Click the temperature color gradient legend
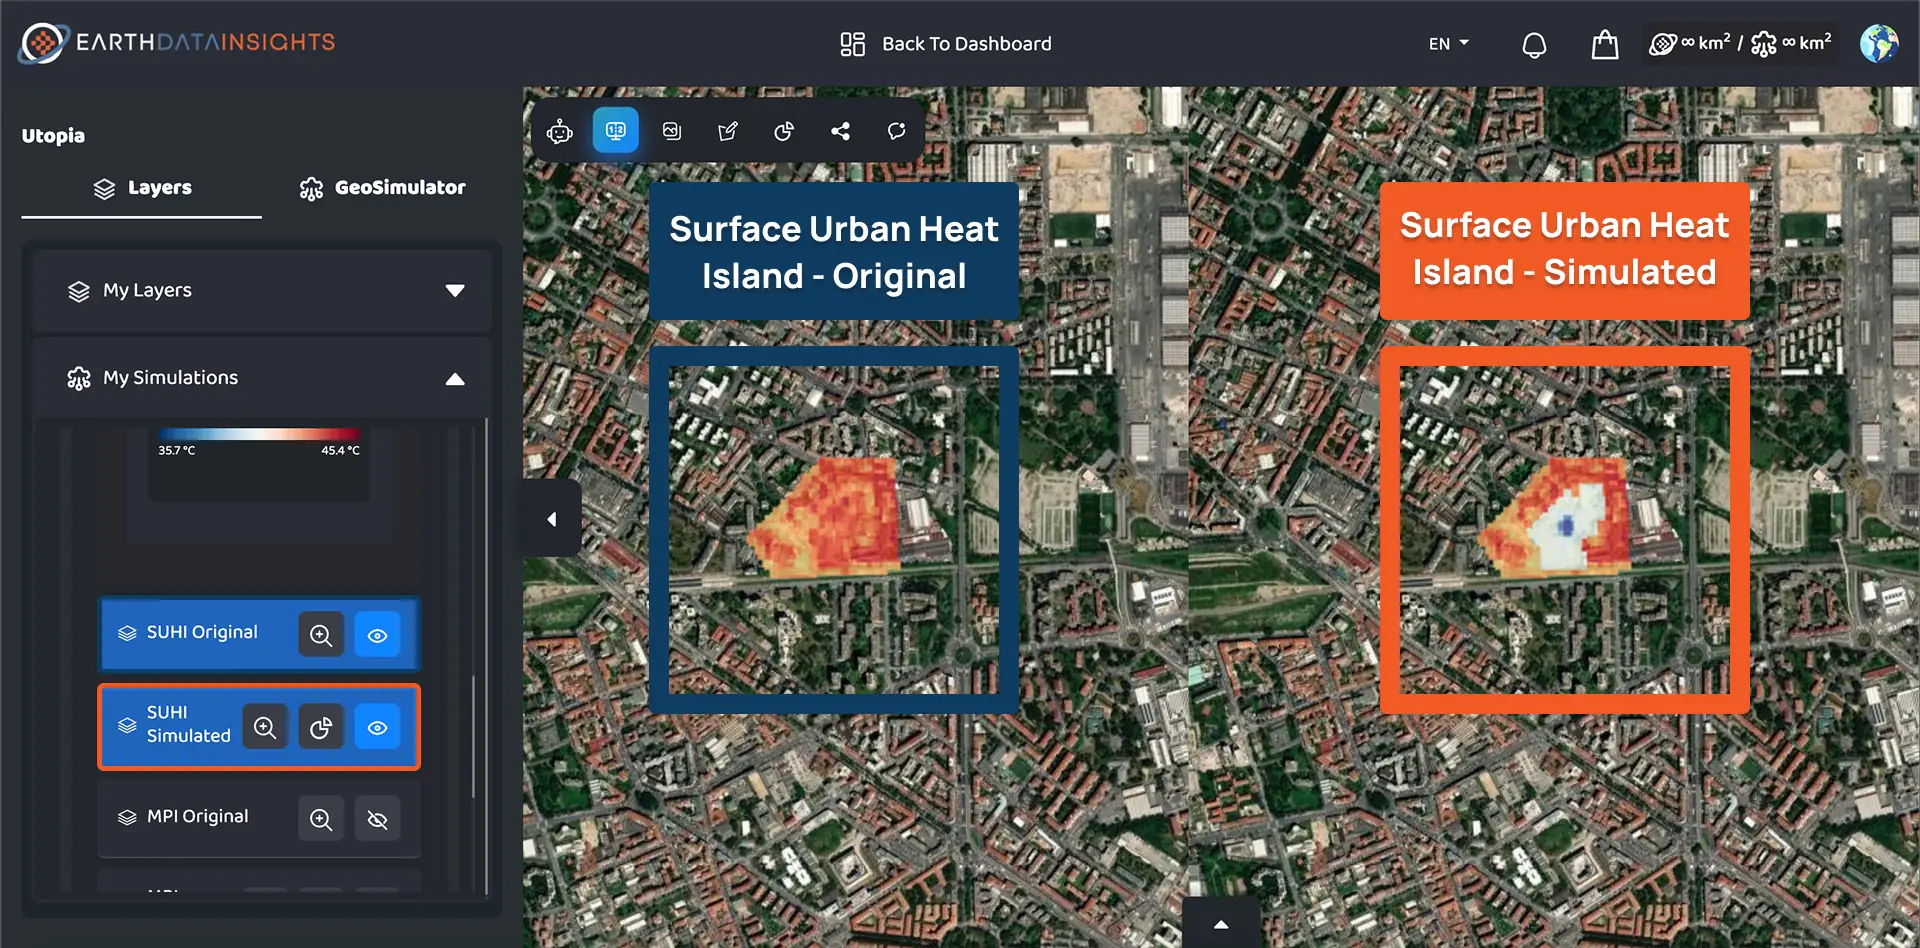This screenshot has width=1920, height=948. click(x=259, y=434)
